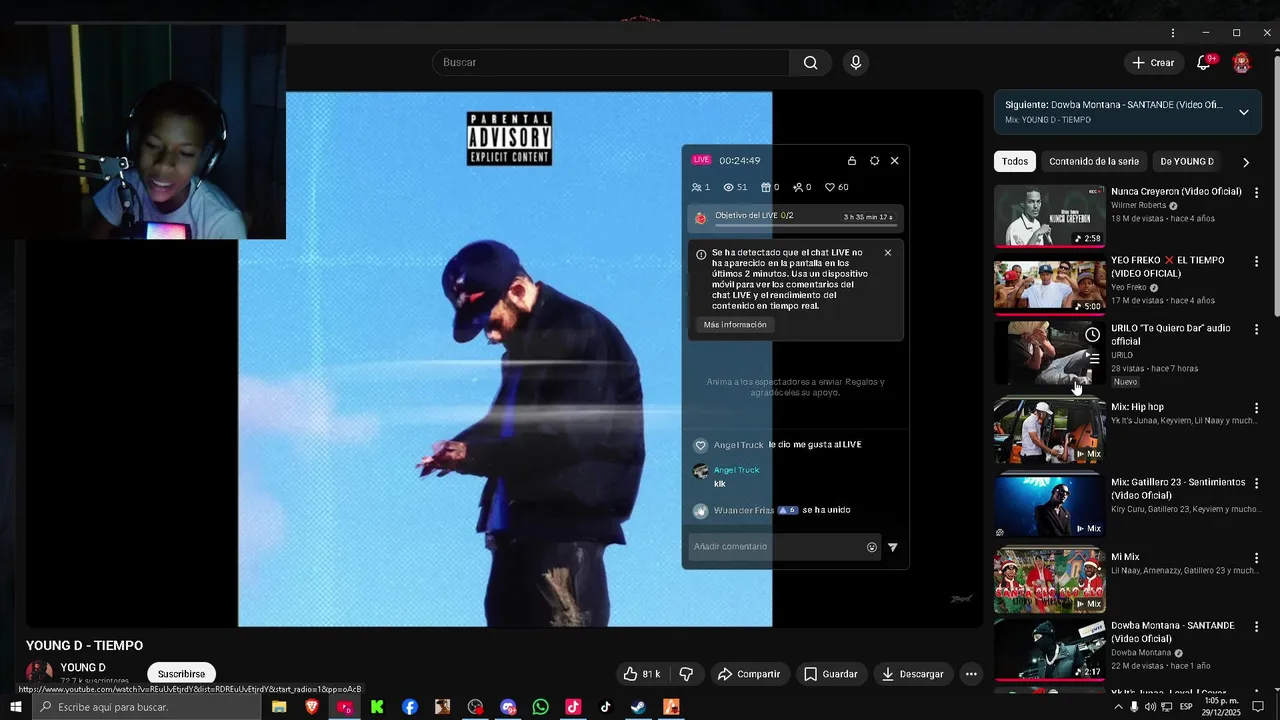Open emoji picker in comment box

(x=872, y=547)
